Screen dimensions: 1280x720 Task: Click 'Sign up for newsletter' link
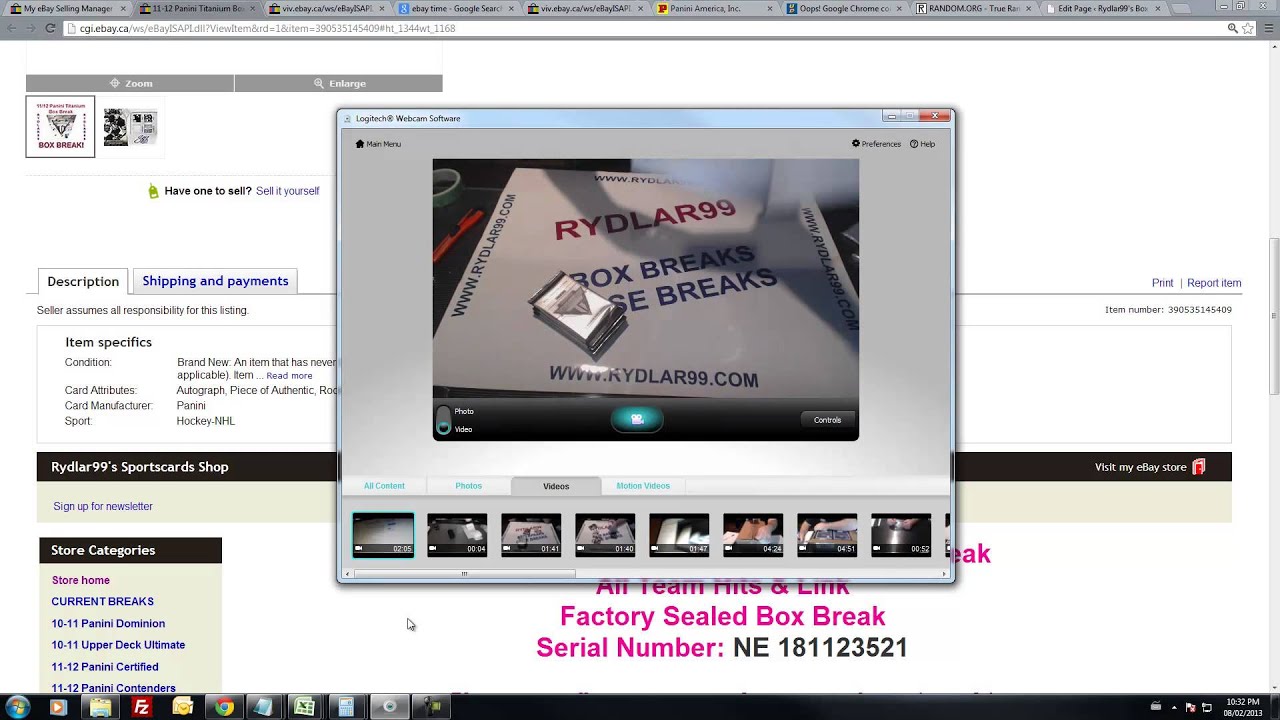pos(103,506)
